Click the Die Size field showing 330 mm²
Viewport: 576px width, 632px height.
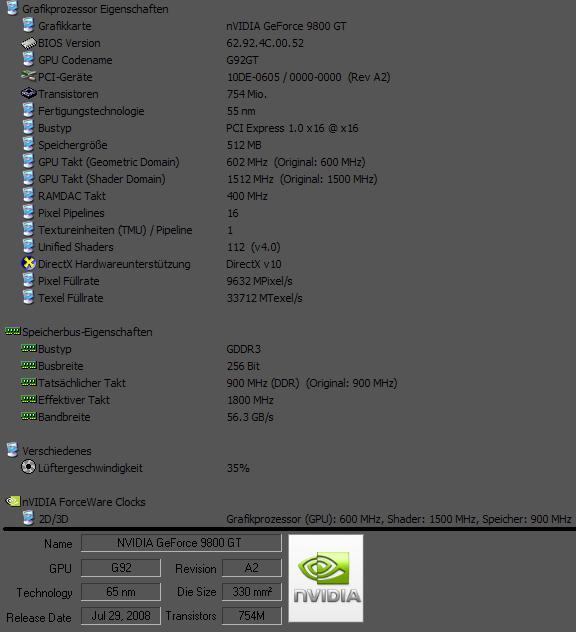tap(252, 592)
